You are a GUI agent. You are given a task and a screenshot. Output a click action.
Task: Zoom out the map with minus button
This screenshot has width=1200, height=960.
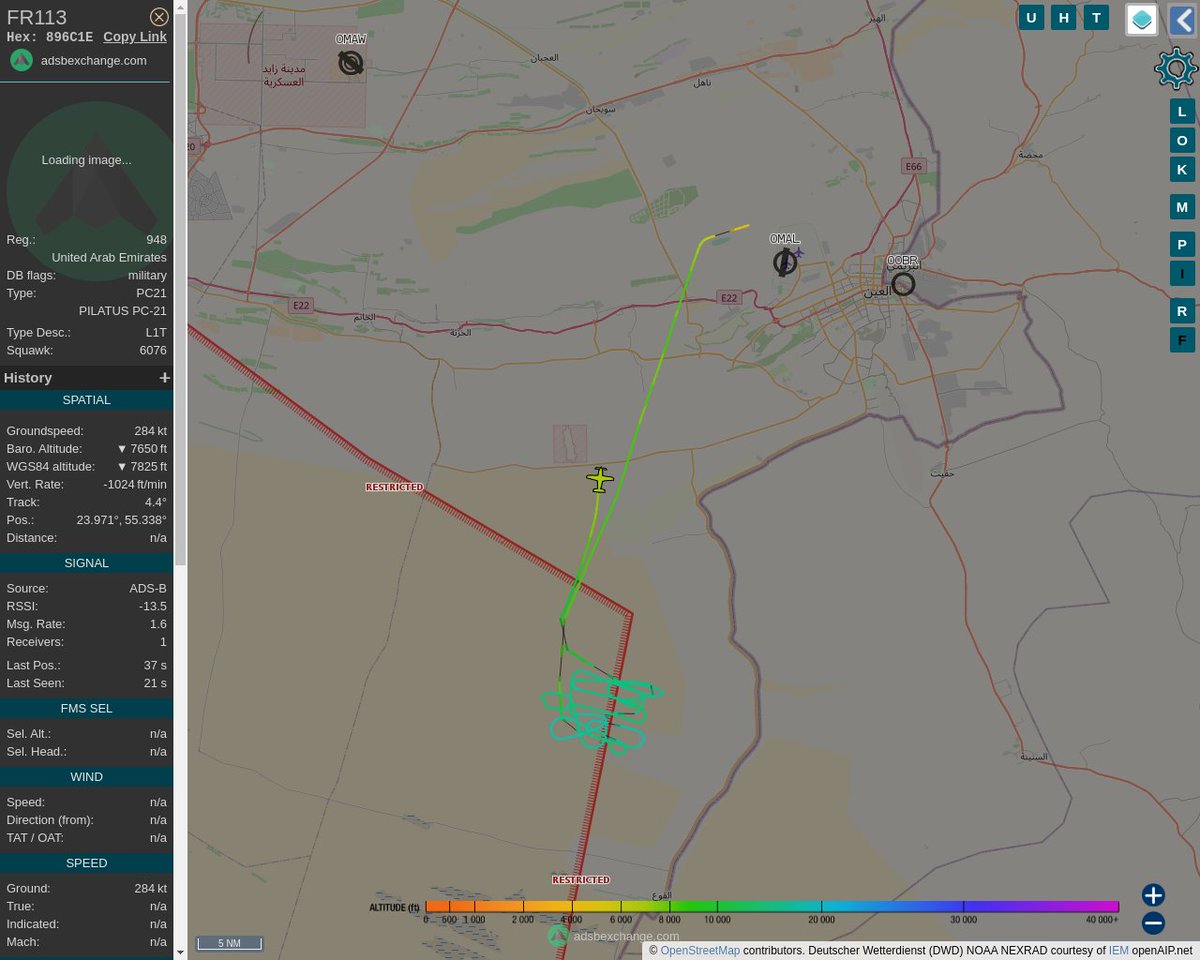click(1153, 923)
